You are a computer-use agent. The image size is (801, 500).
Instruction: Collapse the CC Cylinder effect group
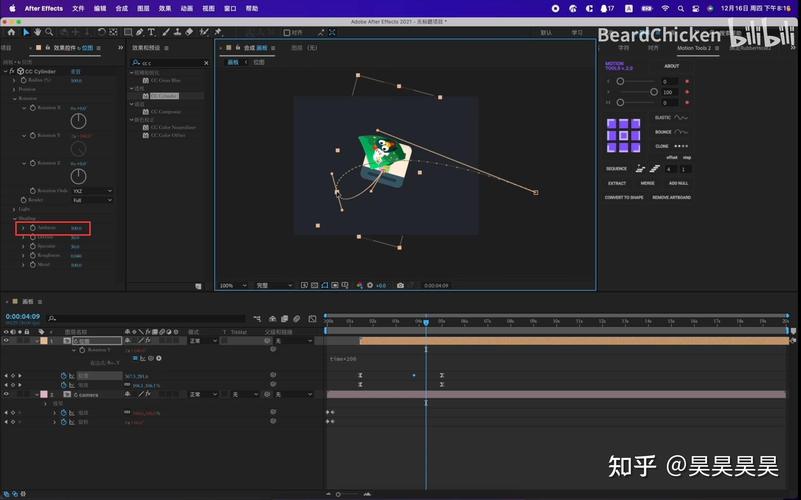(x=6, y=72)
